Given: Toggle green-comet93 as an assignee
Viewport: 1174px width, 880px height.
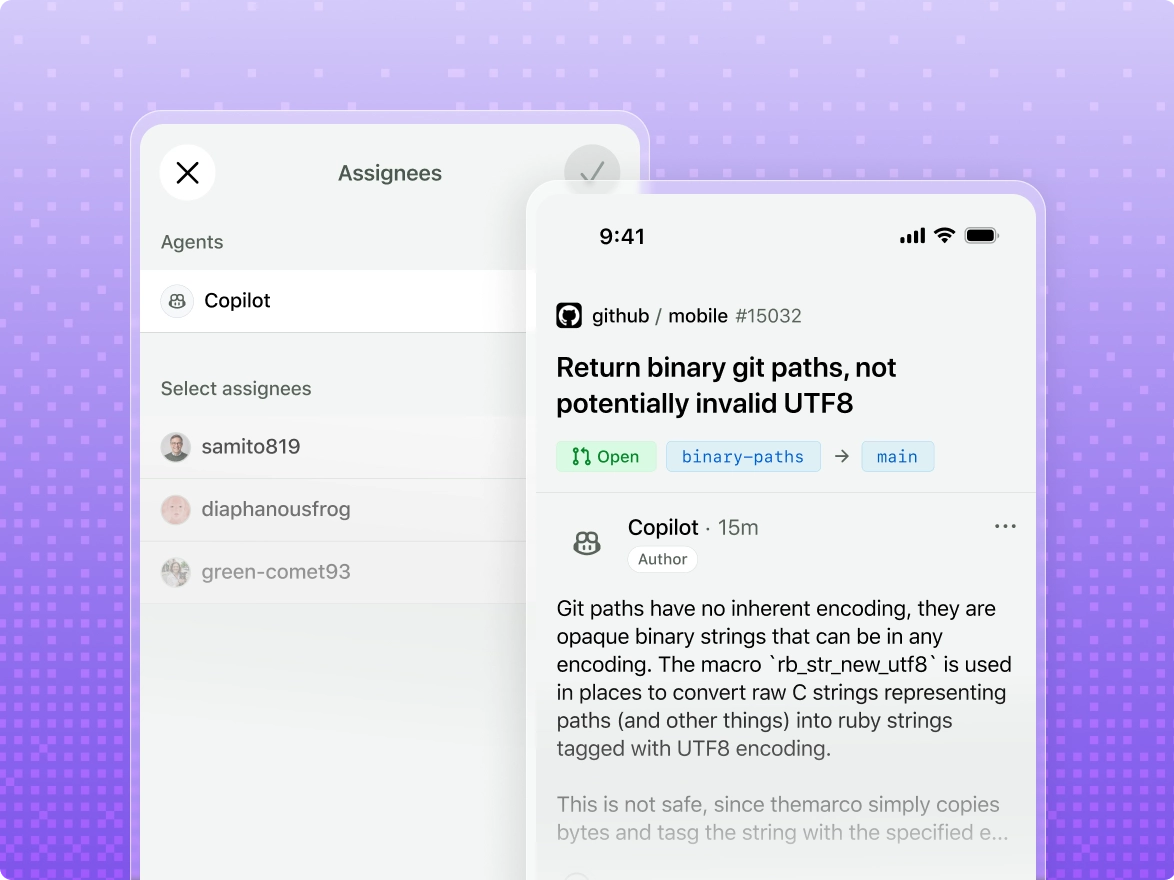Looking at the screenshot, I should tap(275, 571).
